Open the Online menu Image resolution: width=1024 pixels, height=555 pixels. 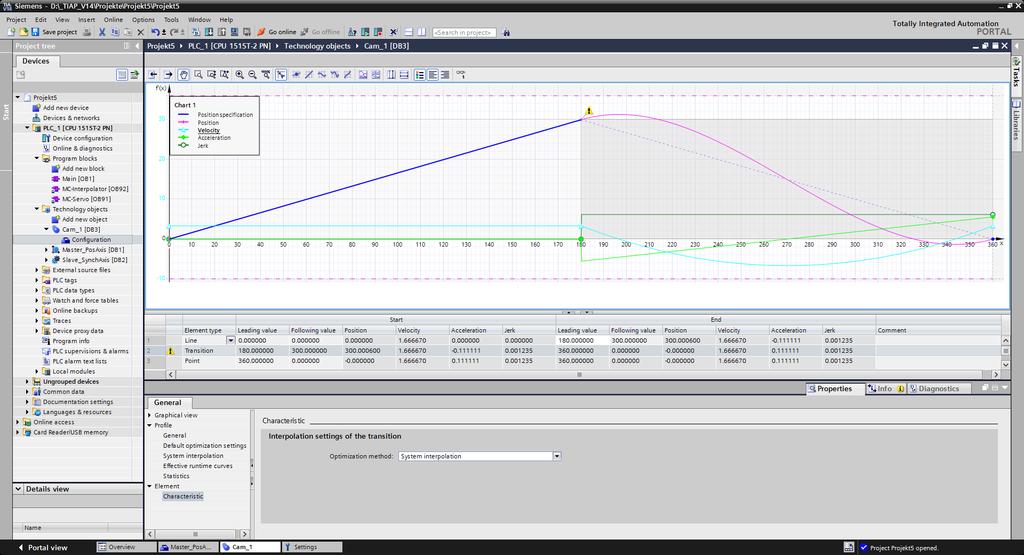click(113, 20)
